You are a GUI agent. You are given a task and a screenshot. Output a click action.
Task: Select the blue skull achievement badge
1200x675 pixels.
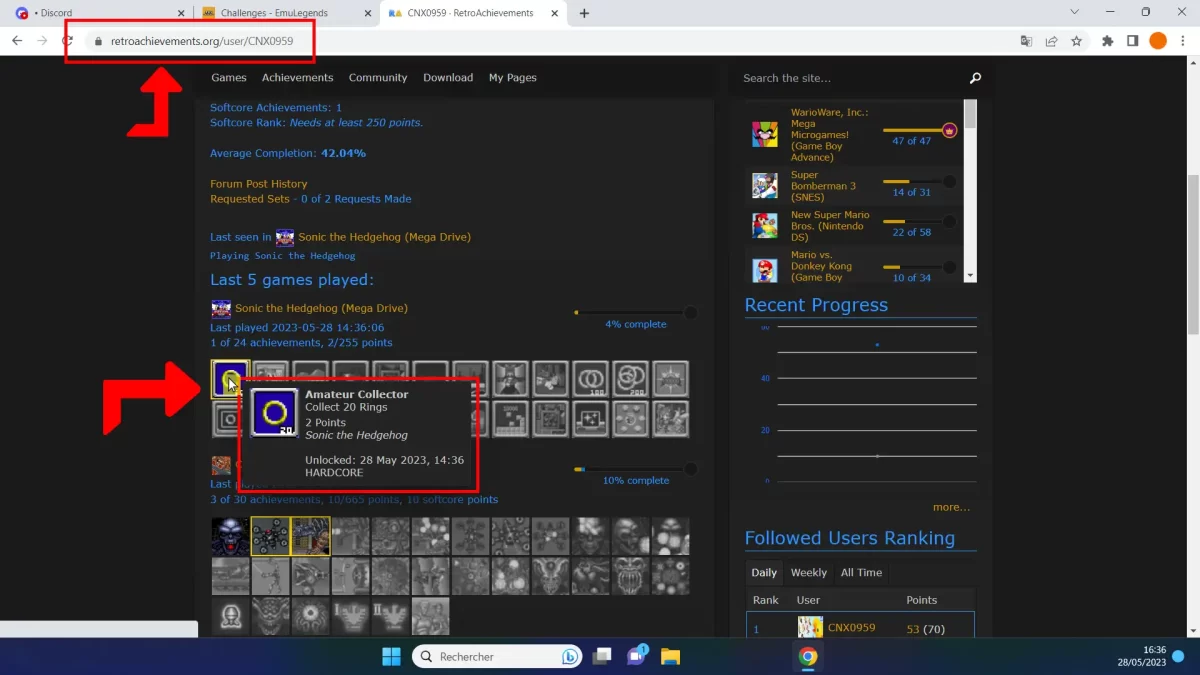coord(230,536)
